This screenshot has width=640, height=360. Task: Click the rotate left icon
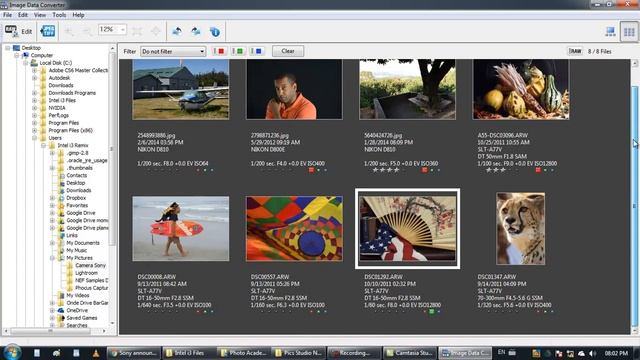(177, 31)
